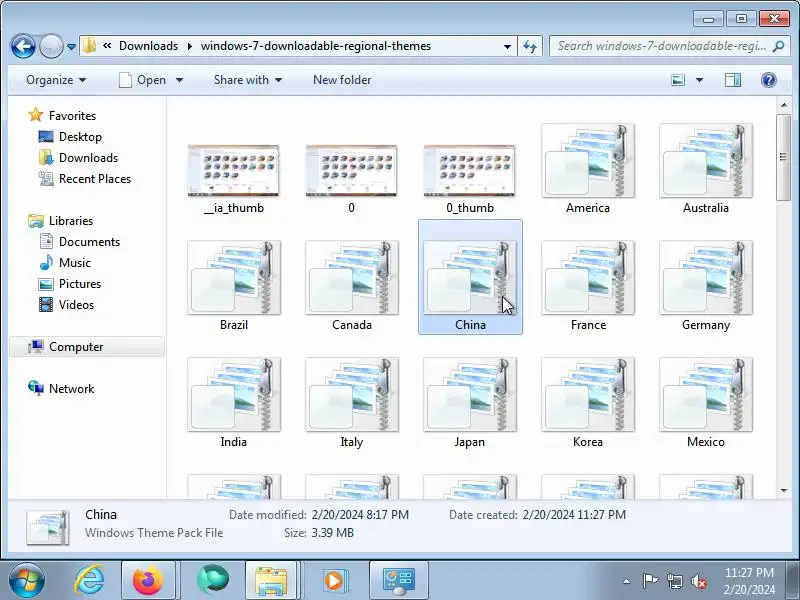Open Downloads in the Favorites list

(78, 158)
